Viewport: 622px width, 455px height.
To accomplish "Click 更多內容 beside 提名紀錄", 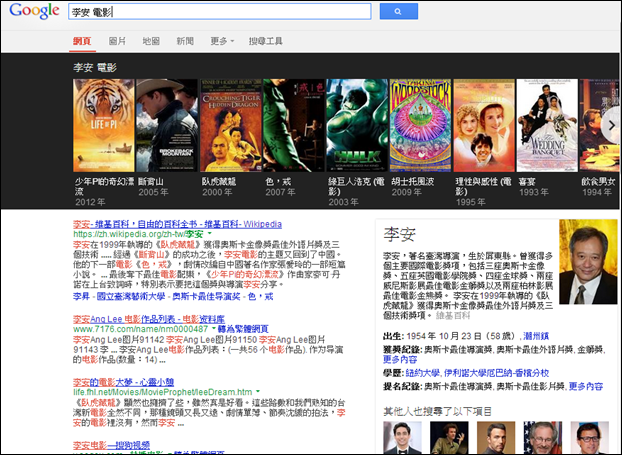I will pos(586,386).
